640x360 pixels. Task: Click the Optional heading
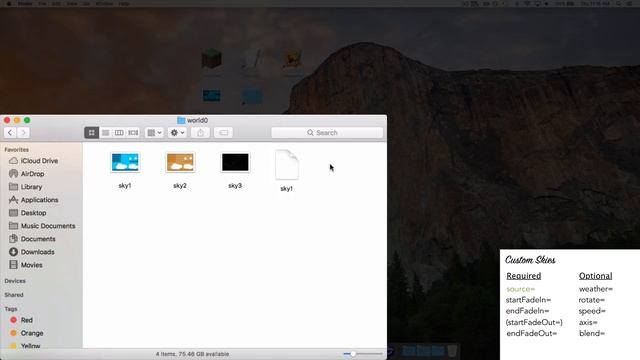pos(596,276)
